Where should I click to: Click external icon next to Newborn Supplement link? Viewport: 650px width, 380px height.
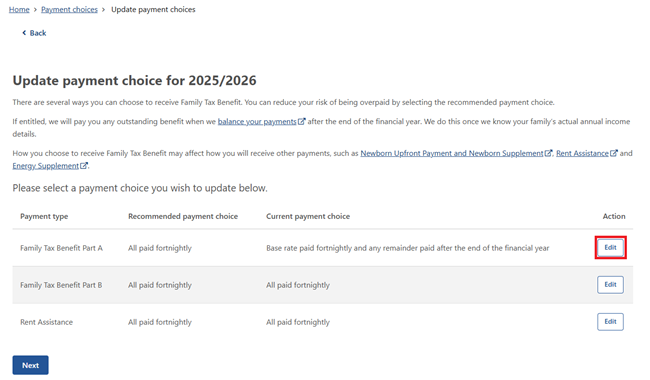(548, 153)
